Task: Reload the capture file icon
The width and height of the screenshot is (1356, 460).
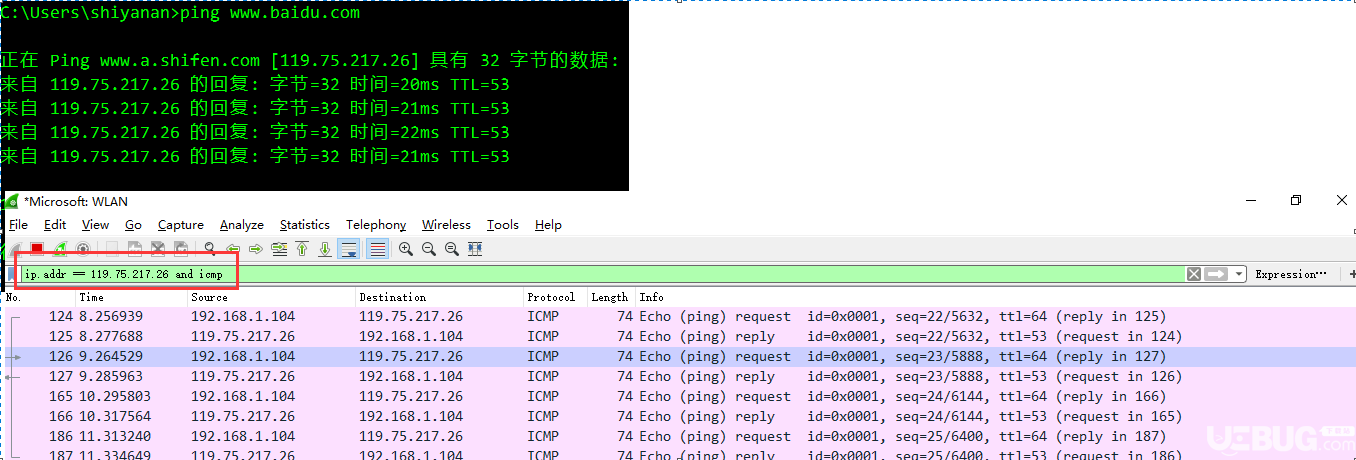Action: [181, 249]
